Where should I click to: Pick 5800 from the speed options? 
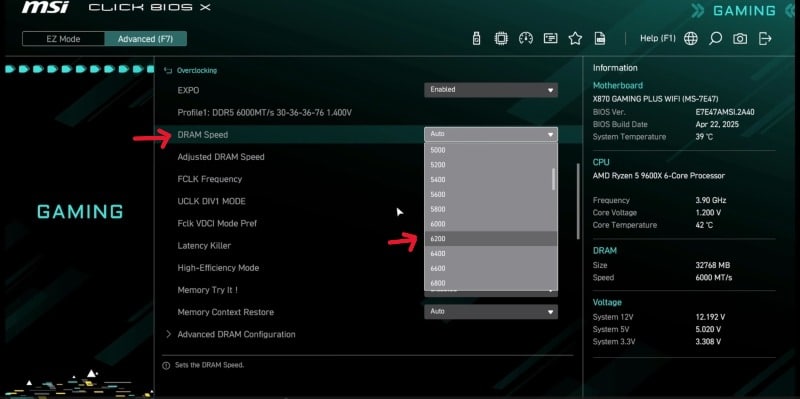491,209
